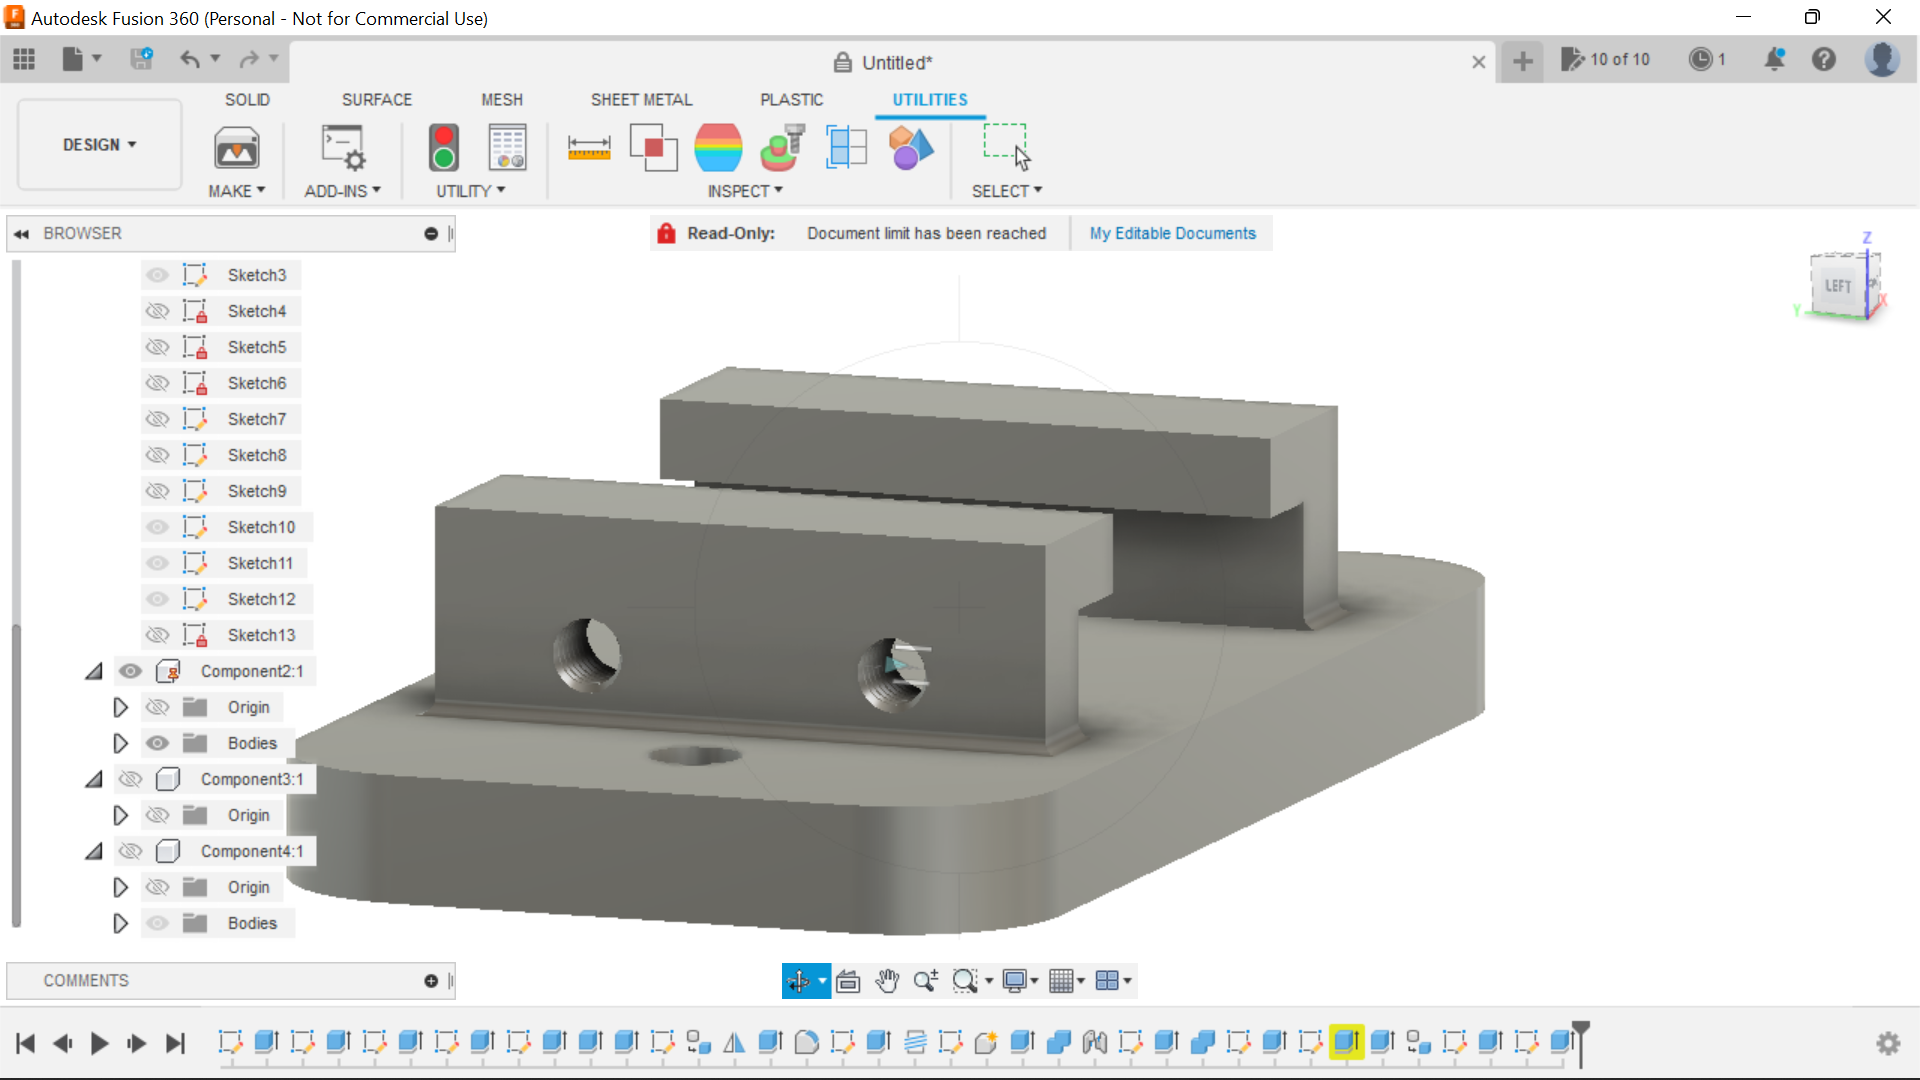Expand Component3:1 tree node
Viewport: 1920px width, 1080px height.
[94, 778]
